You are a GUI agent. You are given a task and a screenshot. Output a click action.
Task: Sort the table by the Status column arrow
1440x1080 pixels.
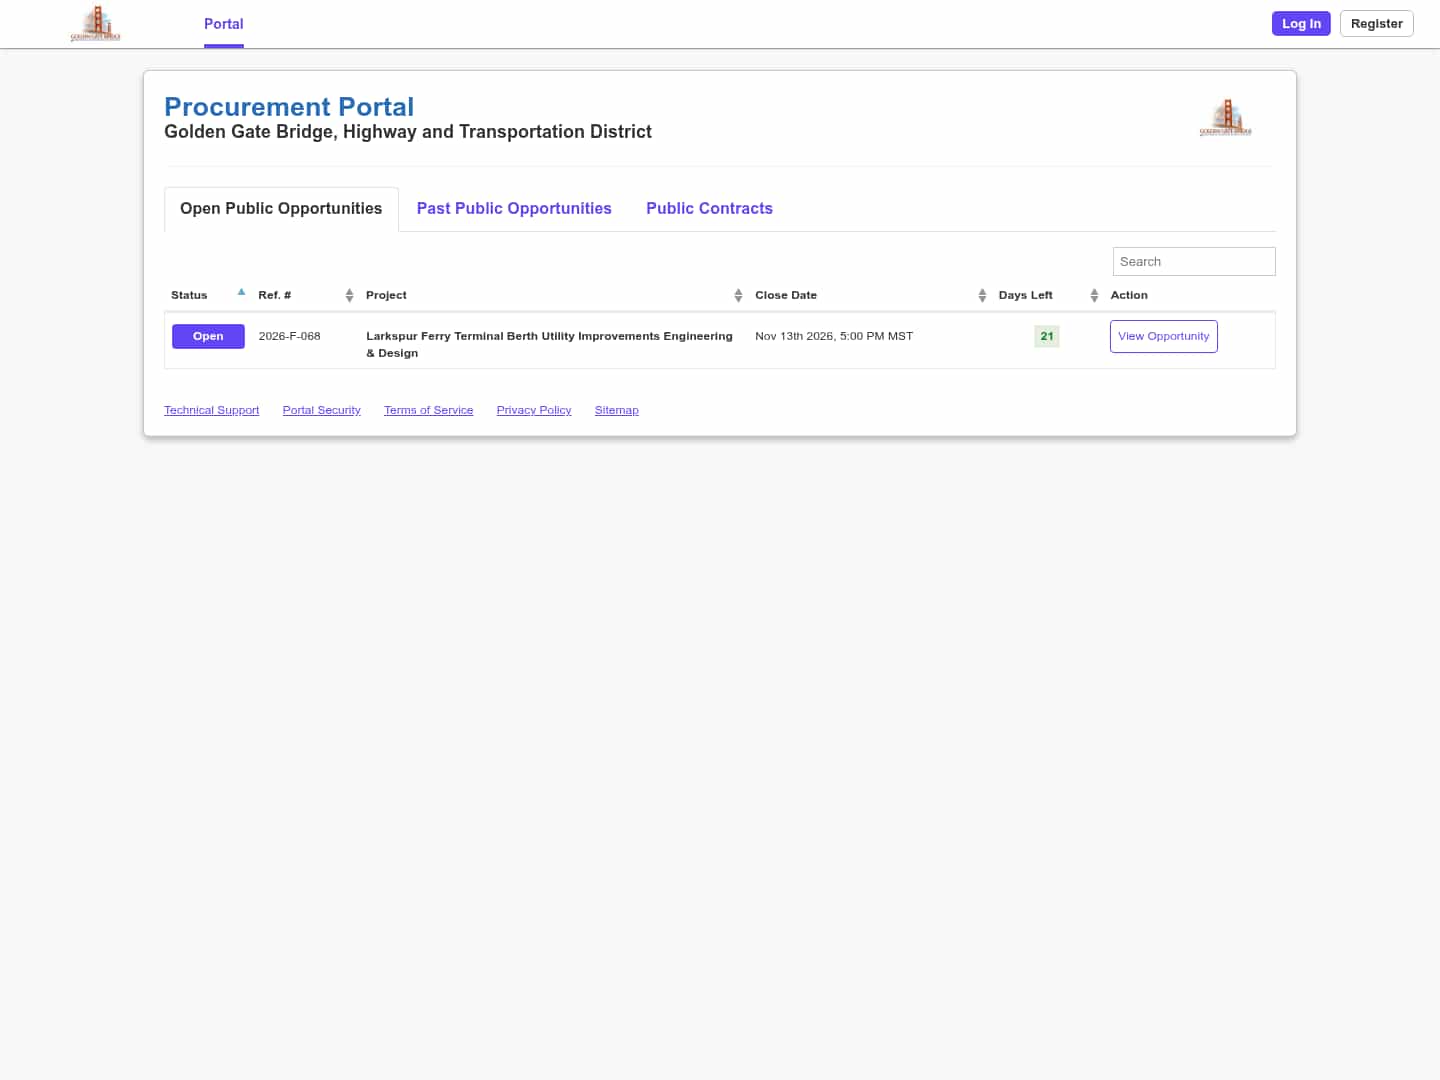coord(241,292)
